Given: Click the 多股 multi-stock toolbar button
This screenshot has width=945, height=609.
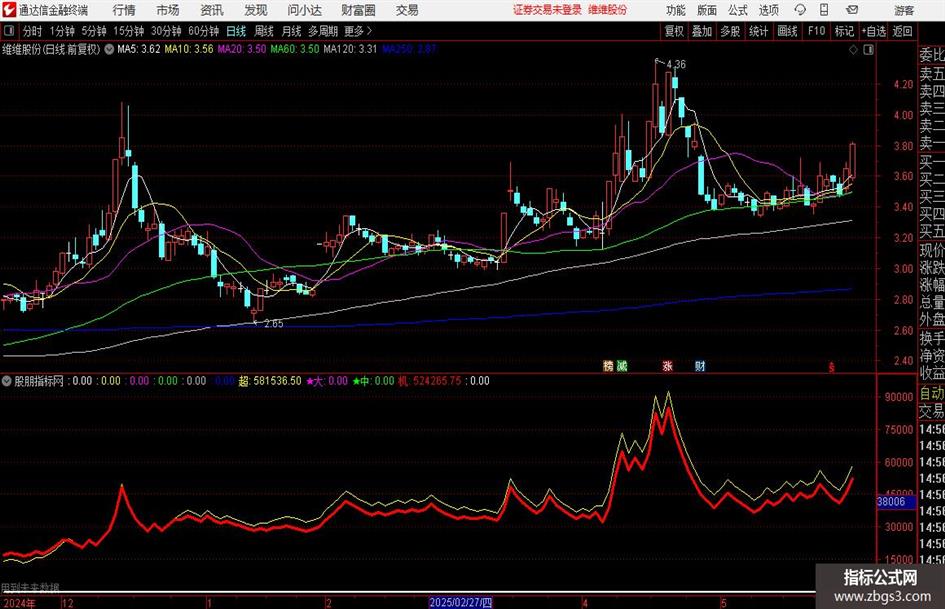Looking at the screenshot, I should coord(730,31).
